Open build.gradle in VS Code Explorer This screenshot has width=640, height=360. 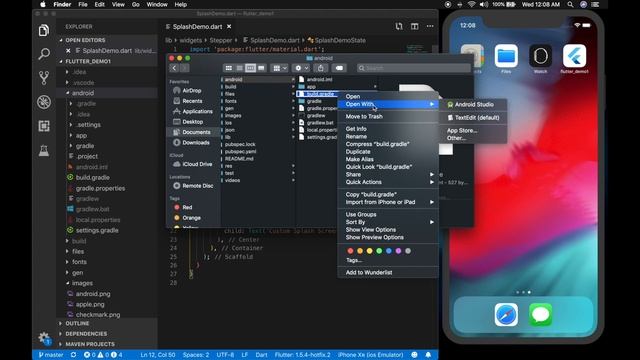(x=92, y=178)
